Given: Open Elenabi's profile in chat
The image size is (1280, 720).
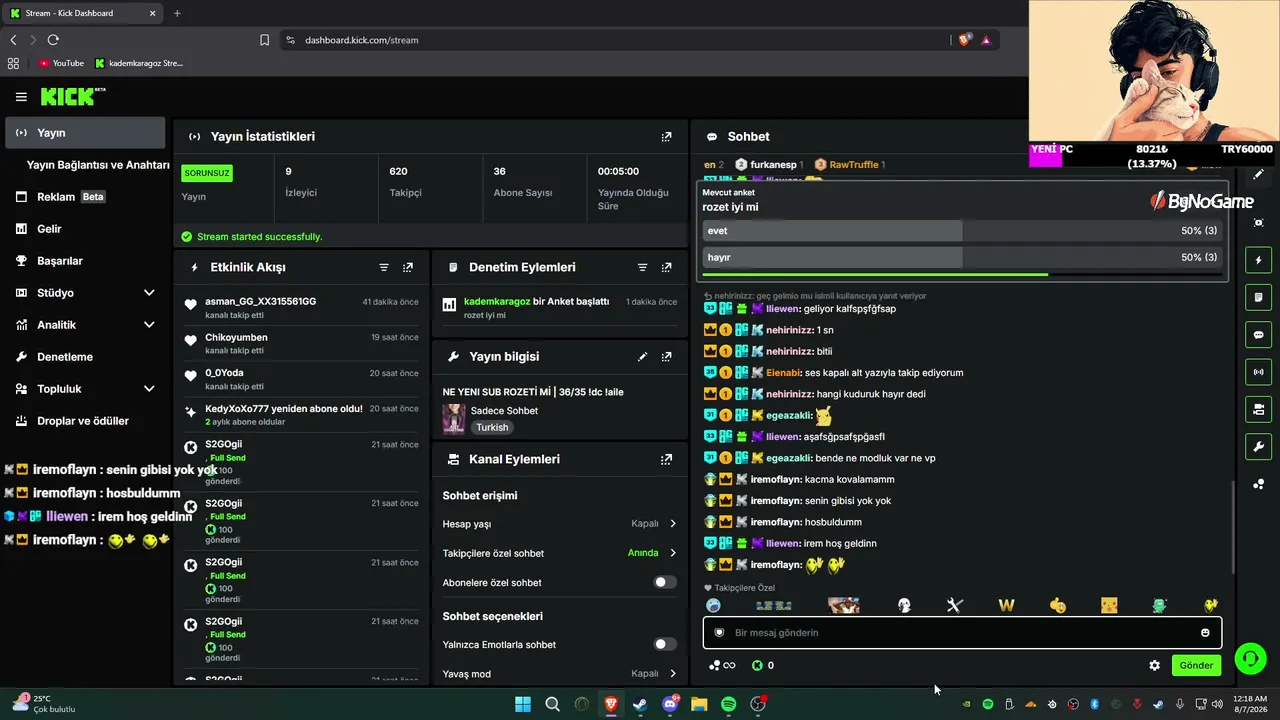Looking at the screenshot, I should point(783,373).
